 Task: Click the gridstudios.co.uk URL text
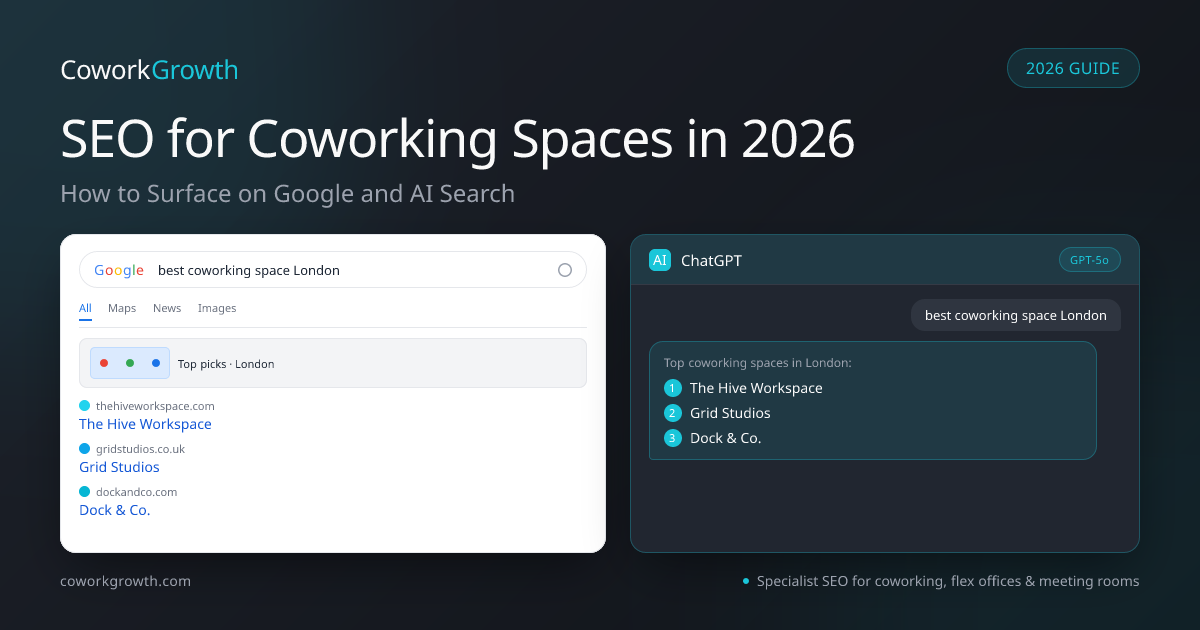(140, 449)
